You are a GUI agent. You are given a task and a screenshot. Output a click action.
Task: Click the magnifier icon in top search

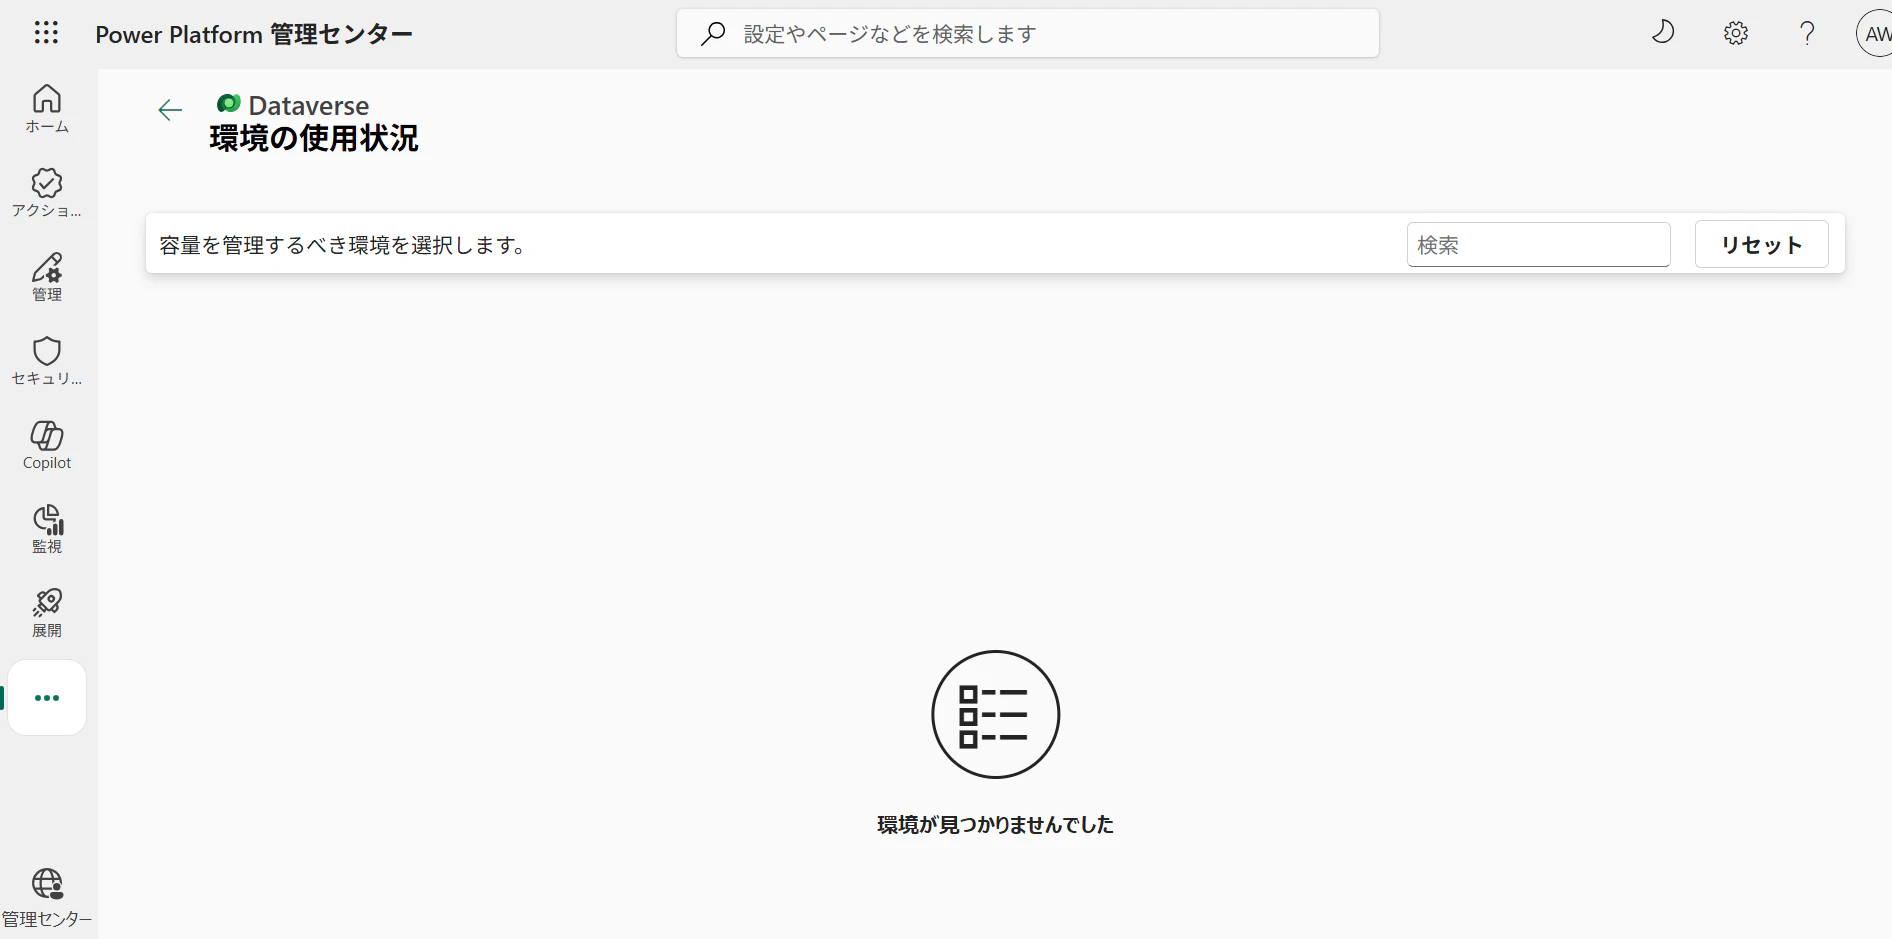tap(713, 33)
